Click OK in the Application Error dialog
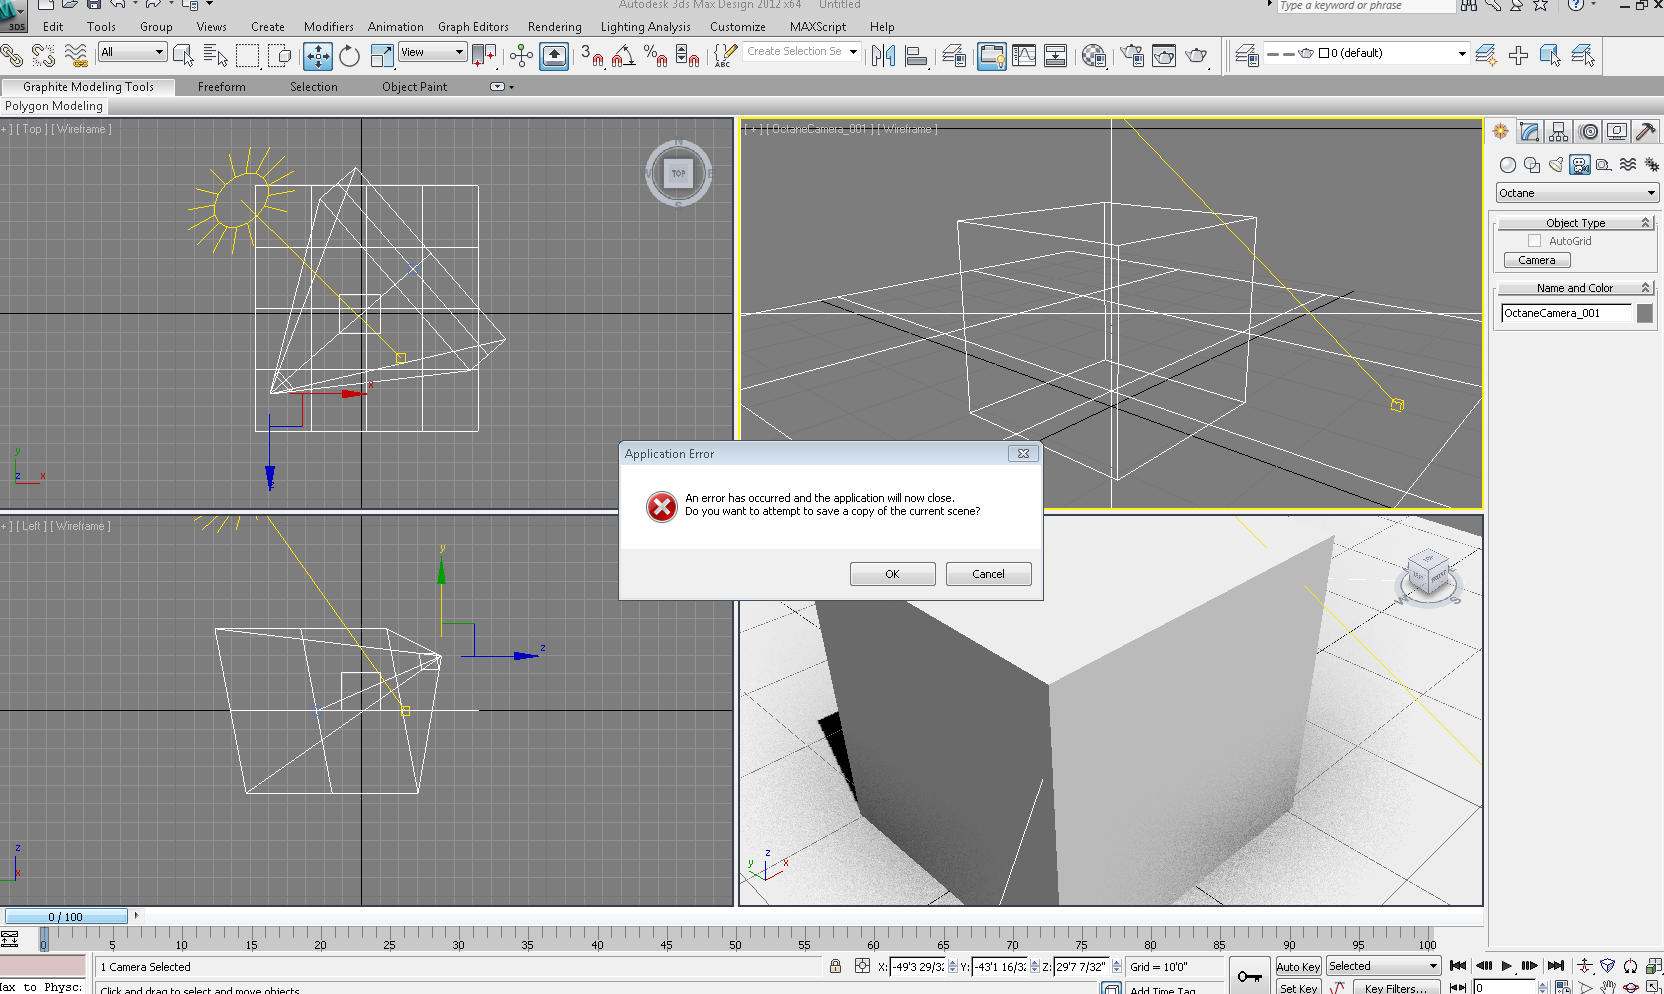 tap(892, 574)
